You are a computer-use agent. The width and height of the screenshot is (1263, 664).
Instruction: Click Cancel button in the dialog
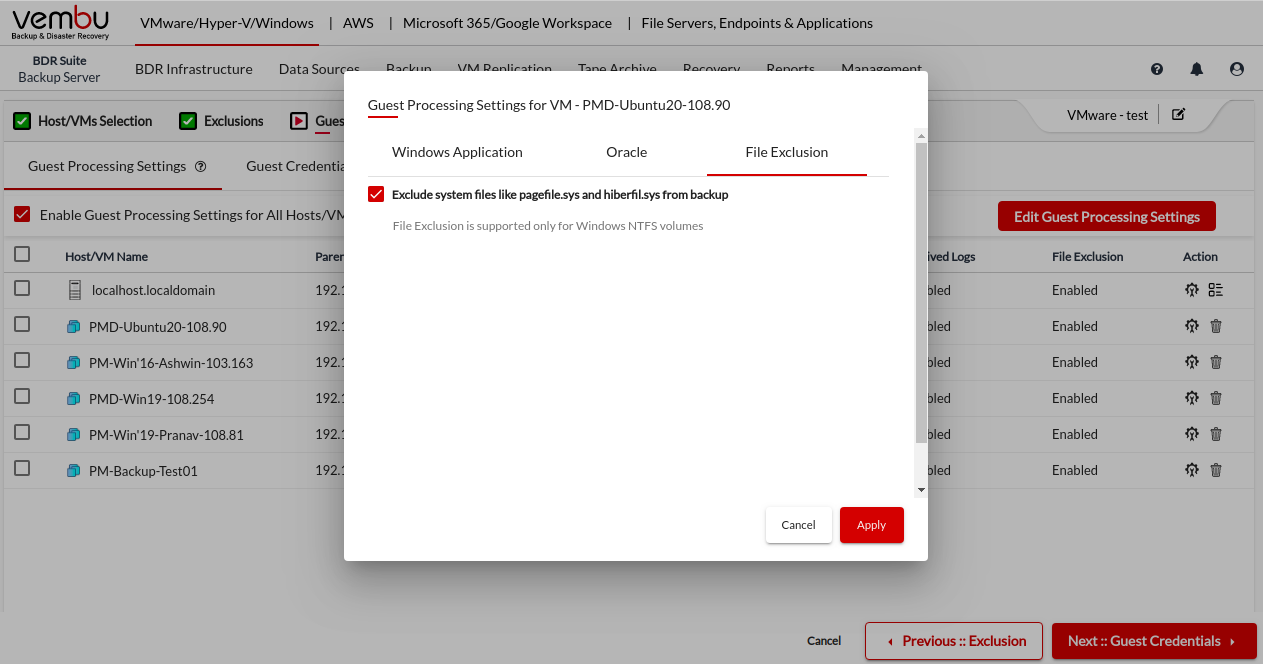tap(798, 525)
